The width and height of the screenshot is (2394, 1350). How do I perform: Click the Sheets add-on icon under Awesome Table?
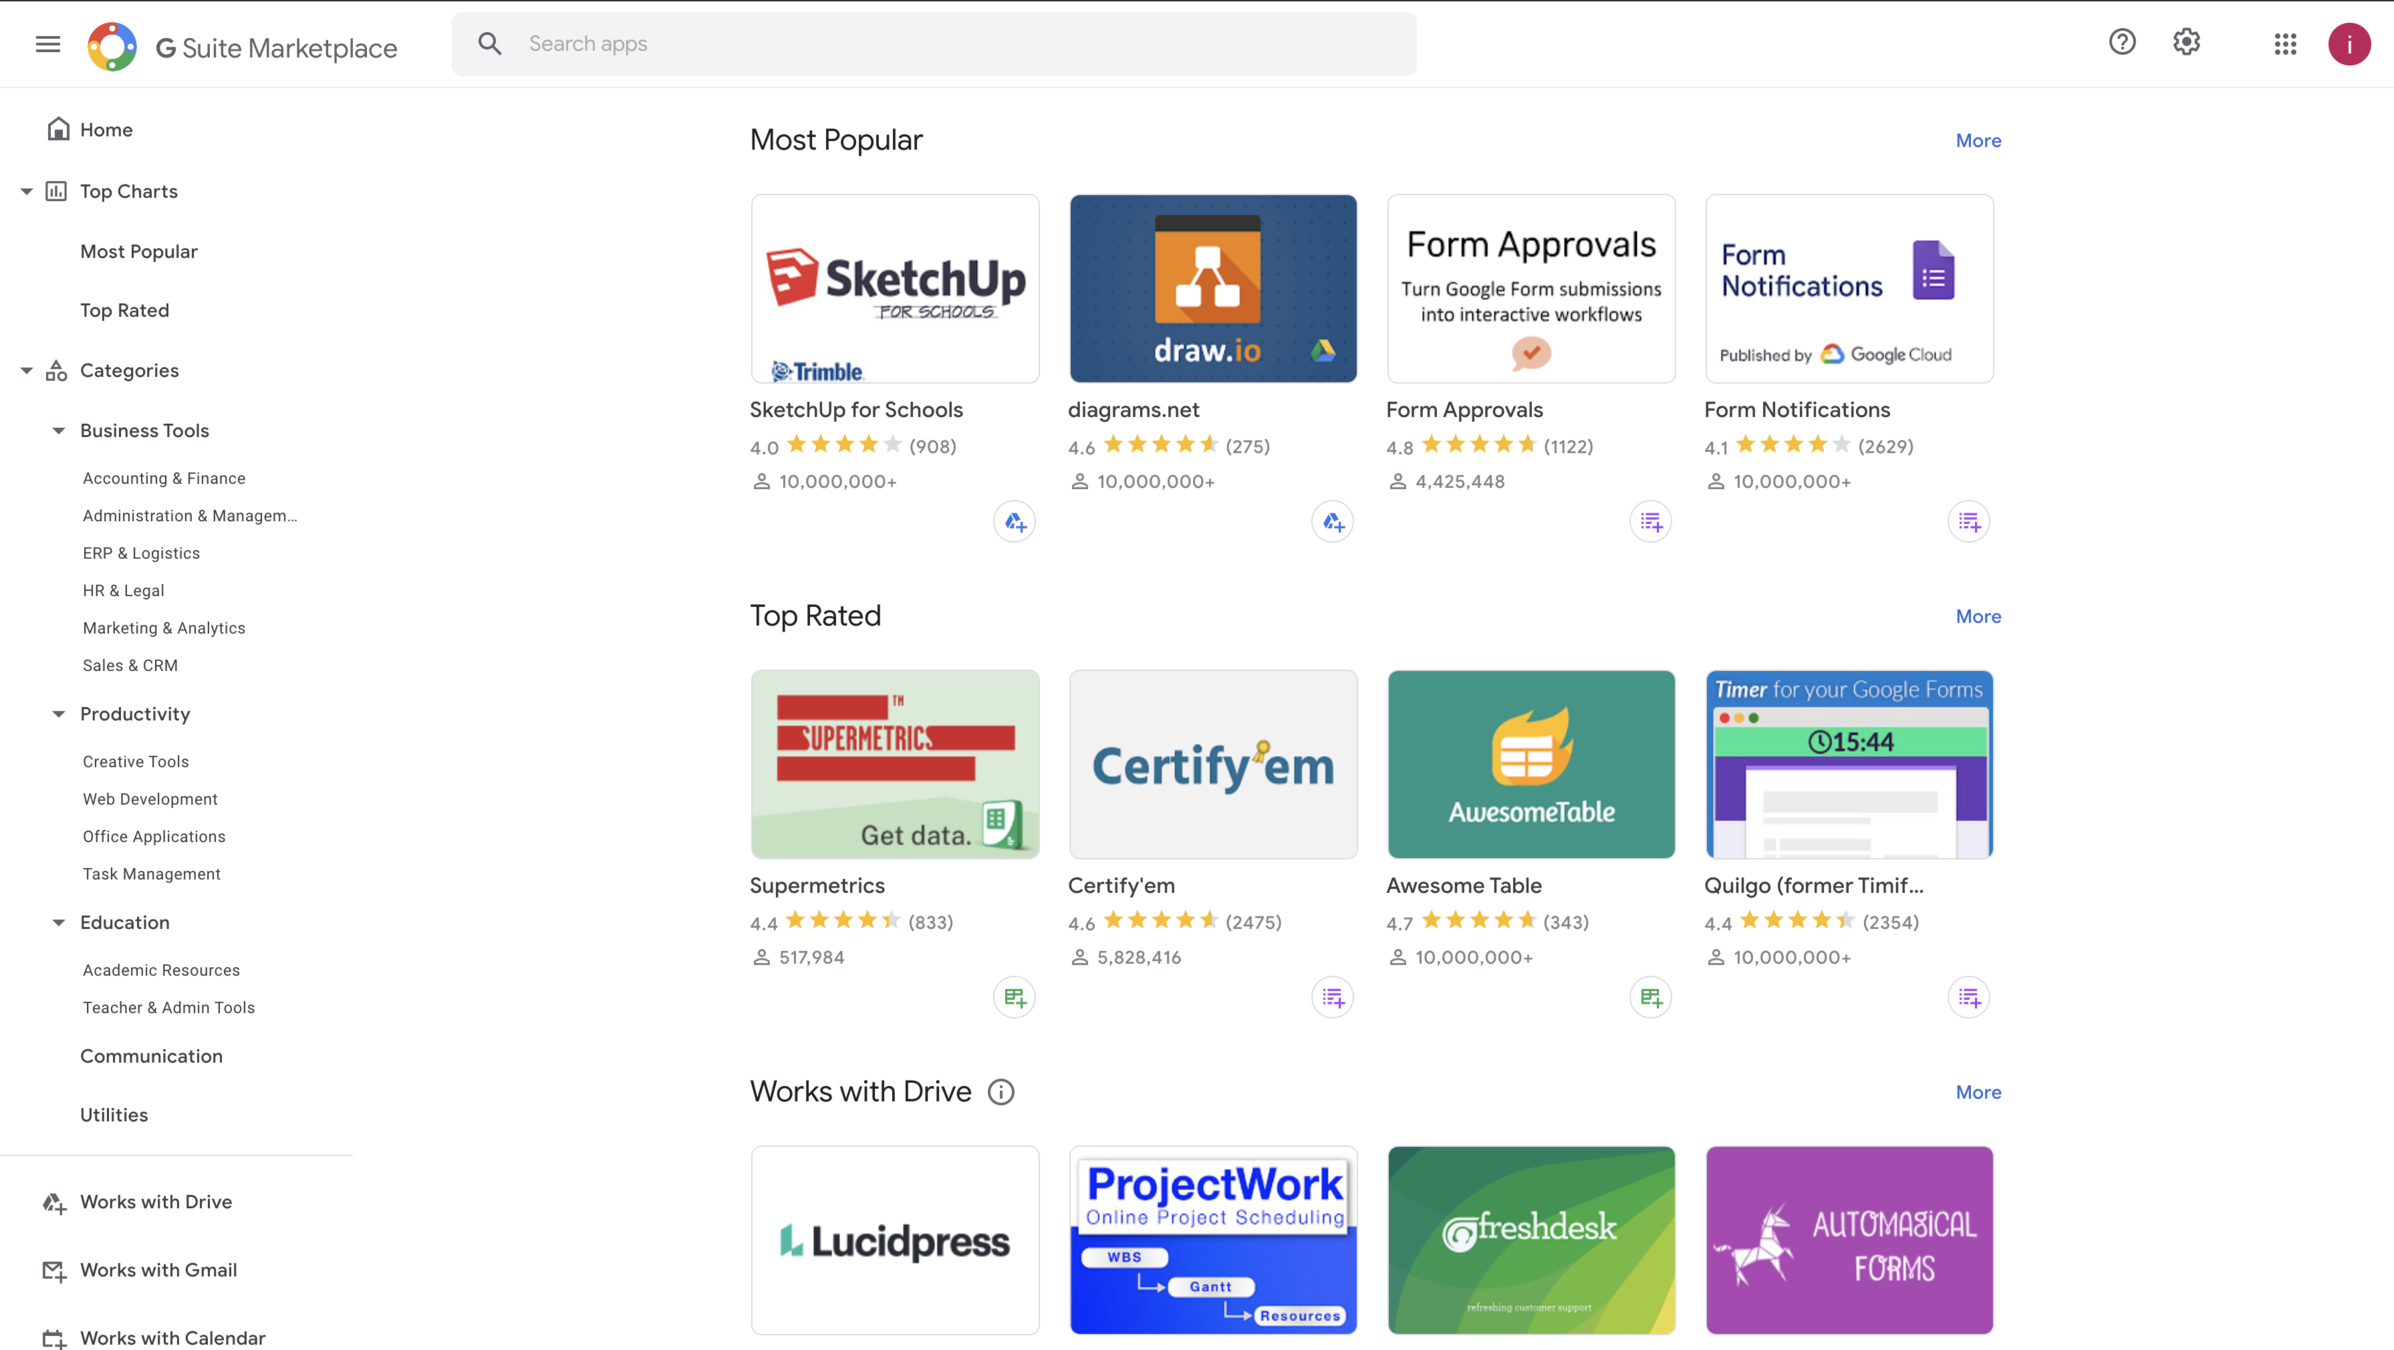coord(1650,998)
